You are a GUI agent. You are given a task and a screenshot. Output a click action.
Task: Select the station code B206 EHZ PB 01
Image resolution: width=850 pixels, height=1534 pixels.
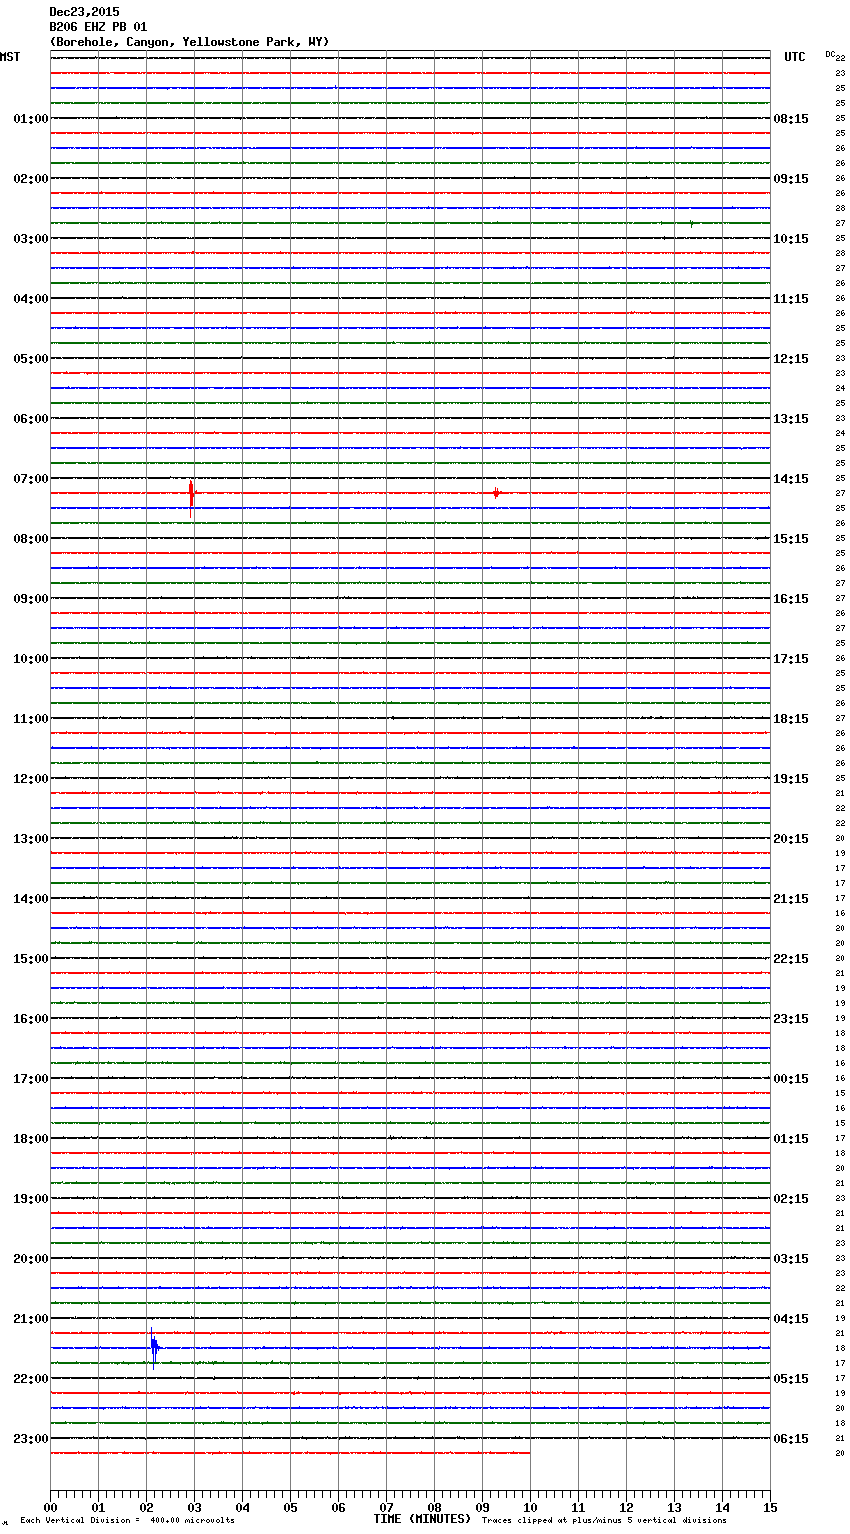[98, 27]
